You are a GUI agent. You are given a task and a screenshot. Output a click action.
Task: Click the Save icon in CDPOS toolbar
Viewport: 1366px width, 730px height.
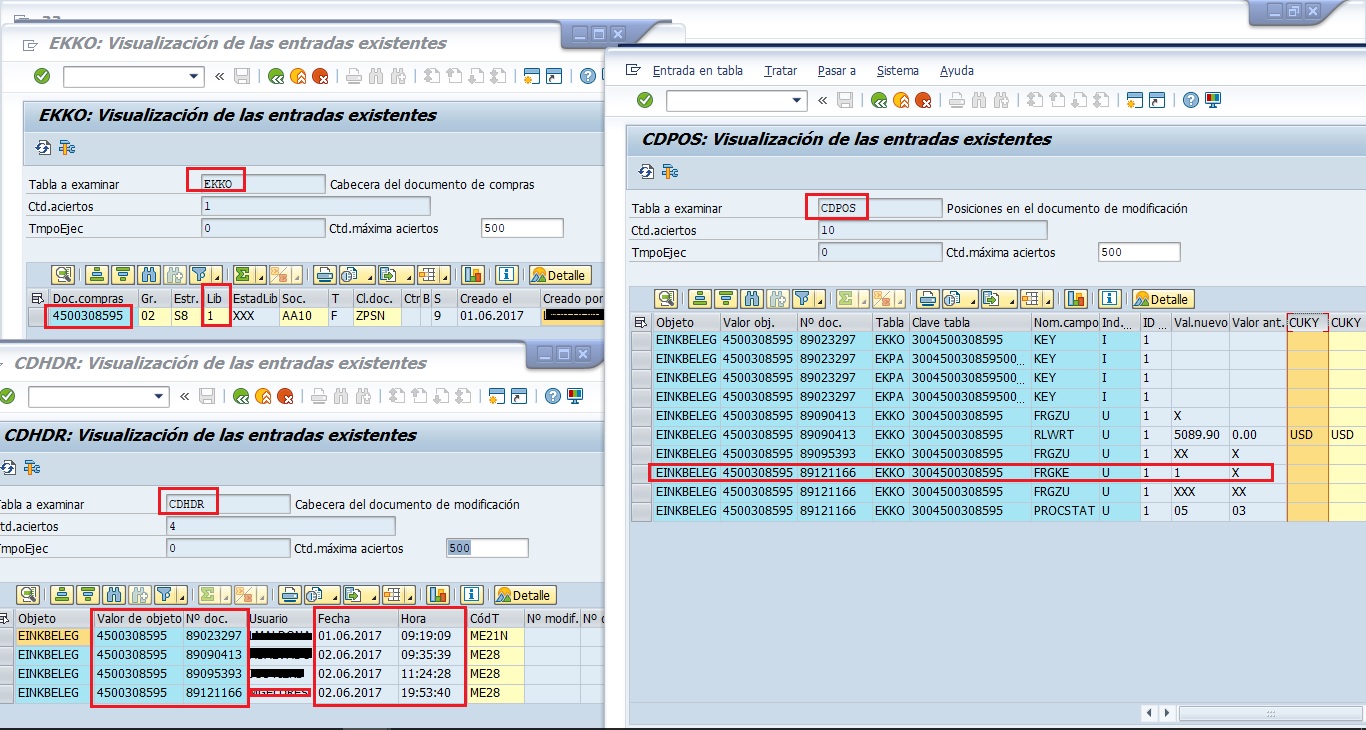(x=844, y=99)
